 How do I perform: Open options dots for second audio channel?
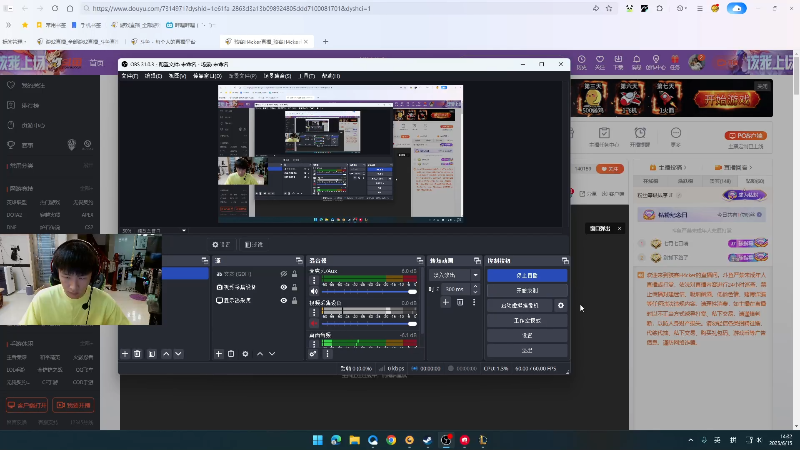point(314,312)
